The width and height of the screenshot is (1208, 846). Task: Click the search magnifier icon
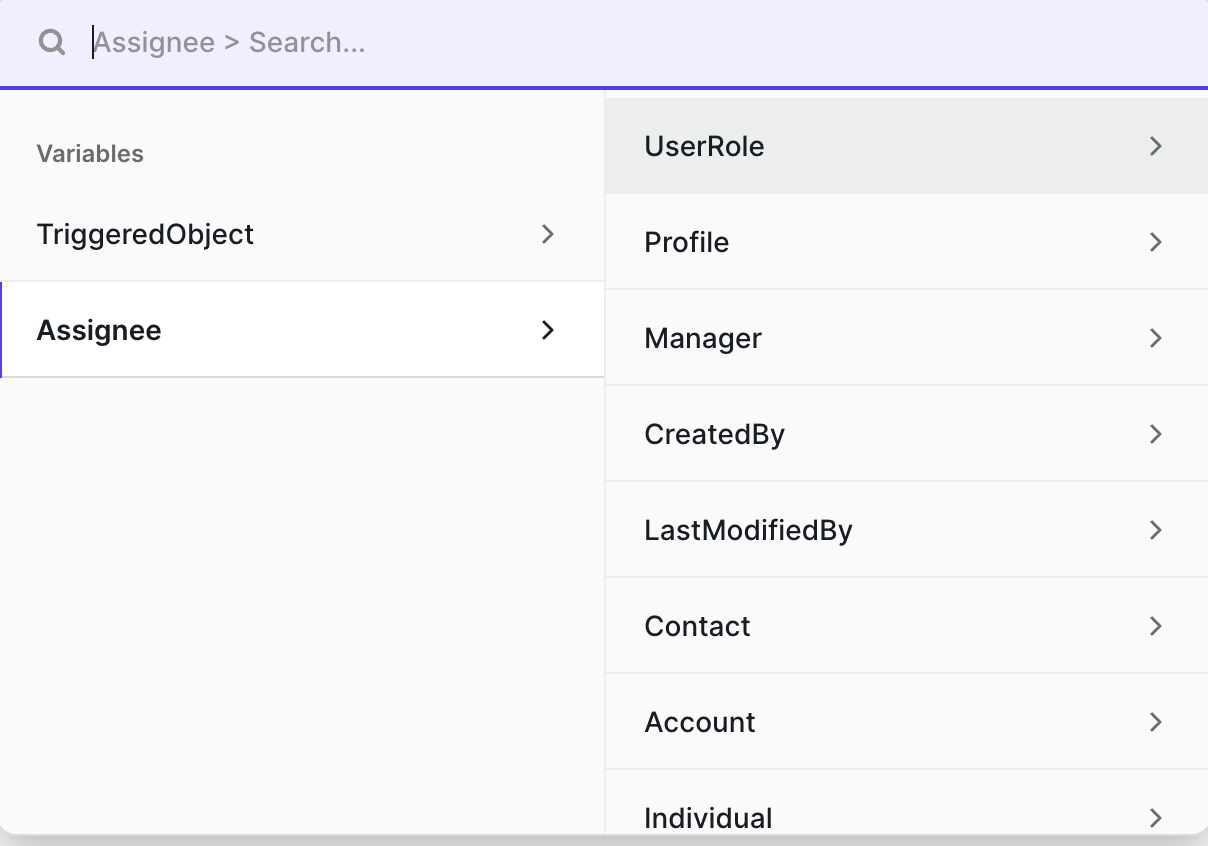[52, 42]
